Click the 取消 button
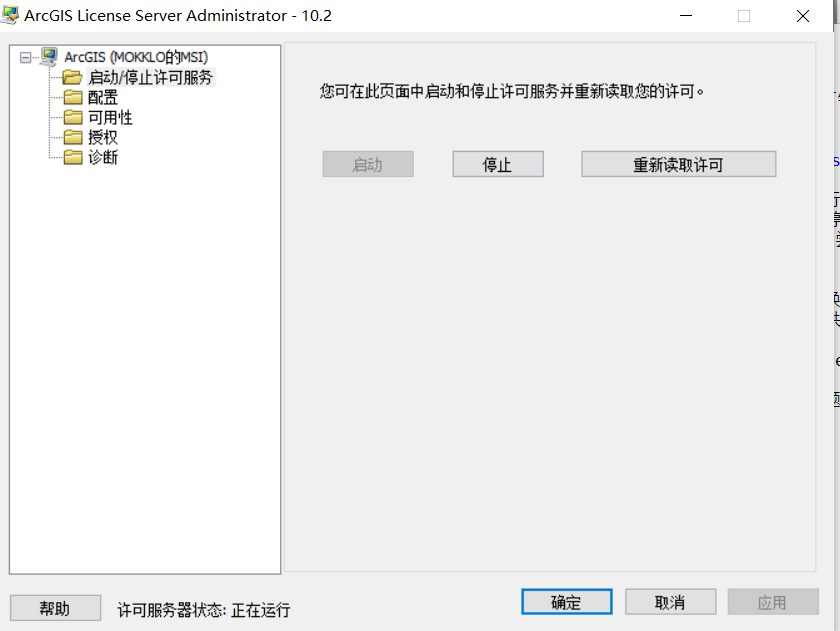 (670, 602)
